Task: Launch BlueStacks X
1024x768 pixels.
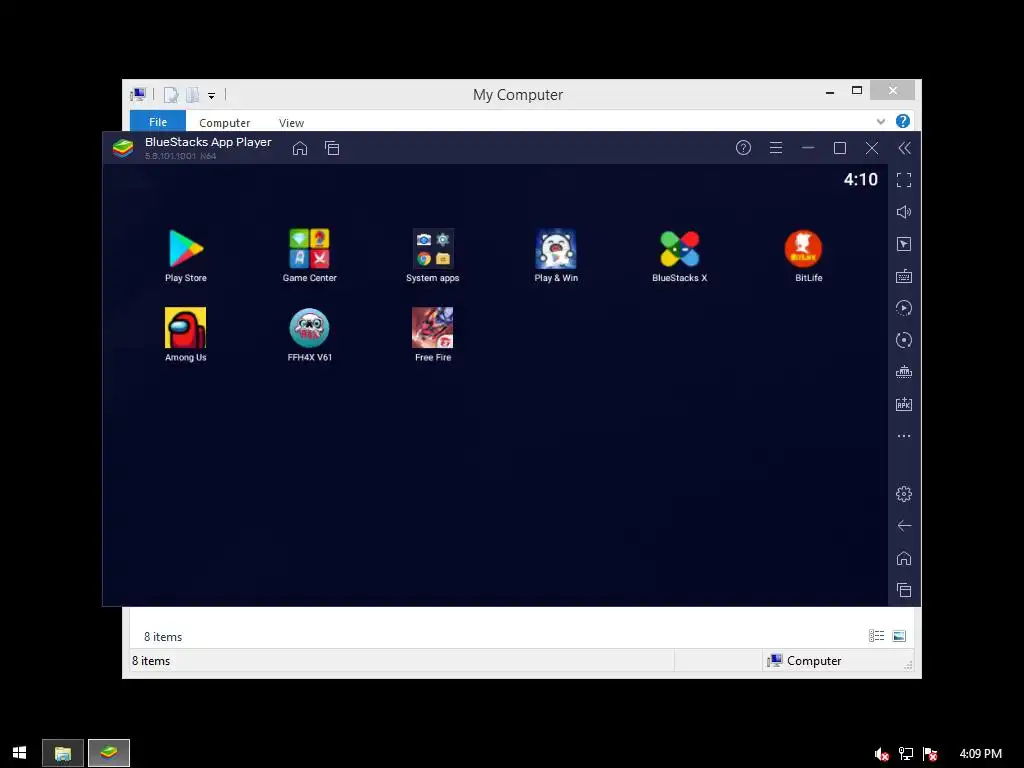Action: pos(679,249)
